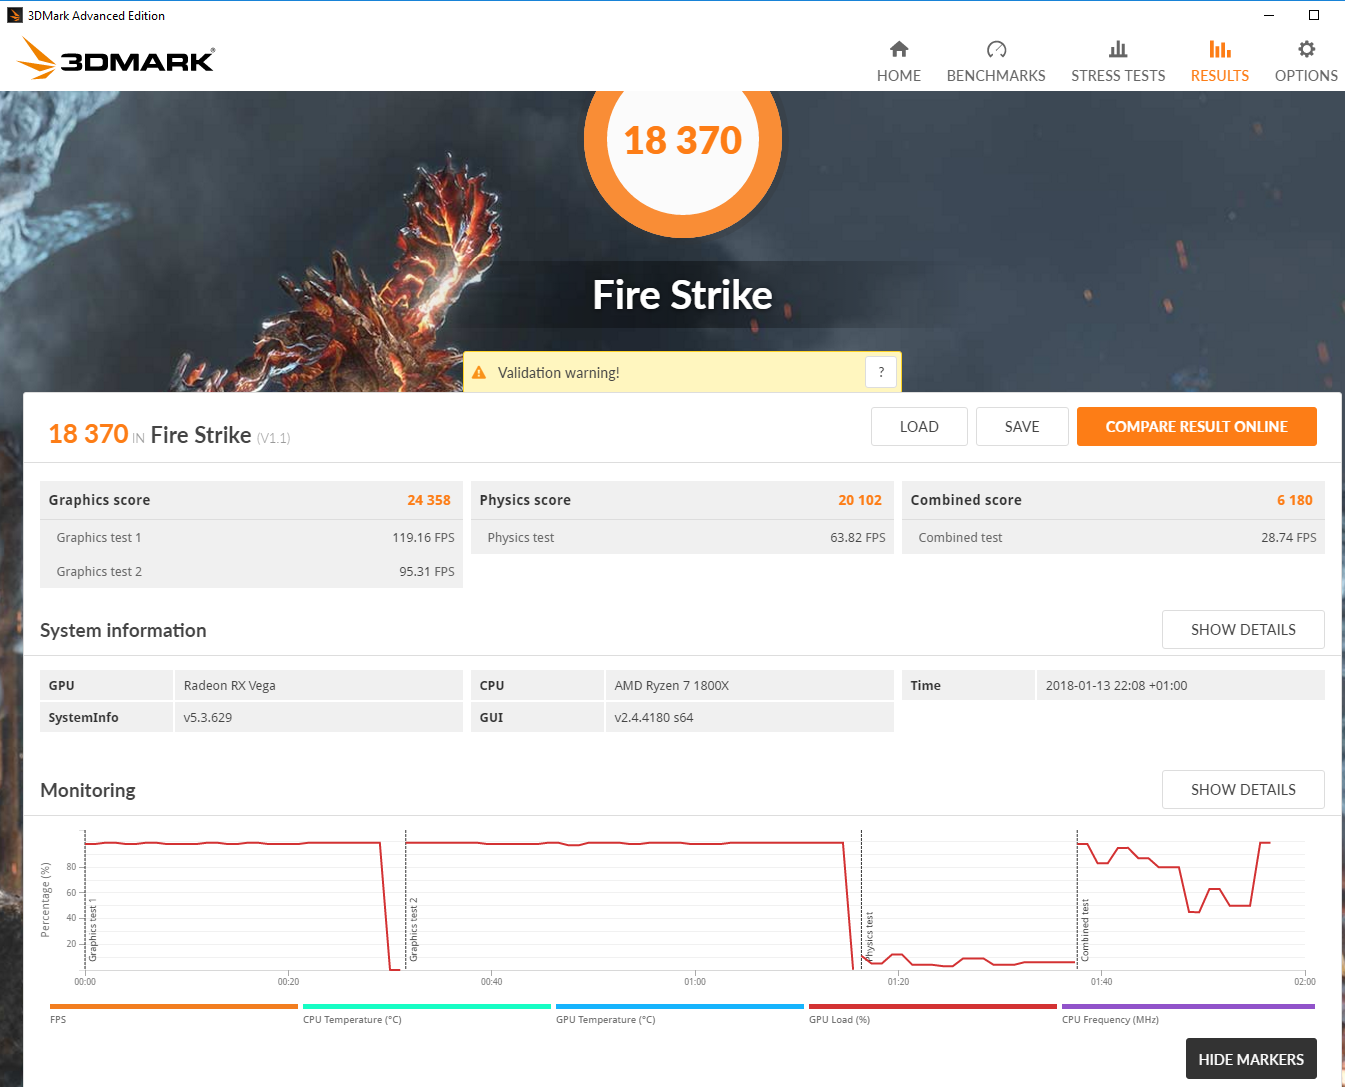Click Combined test value 28.74 FPS
Viewport: 1345px width, 1087px height.
[x=1289, y=537]
